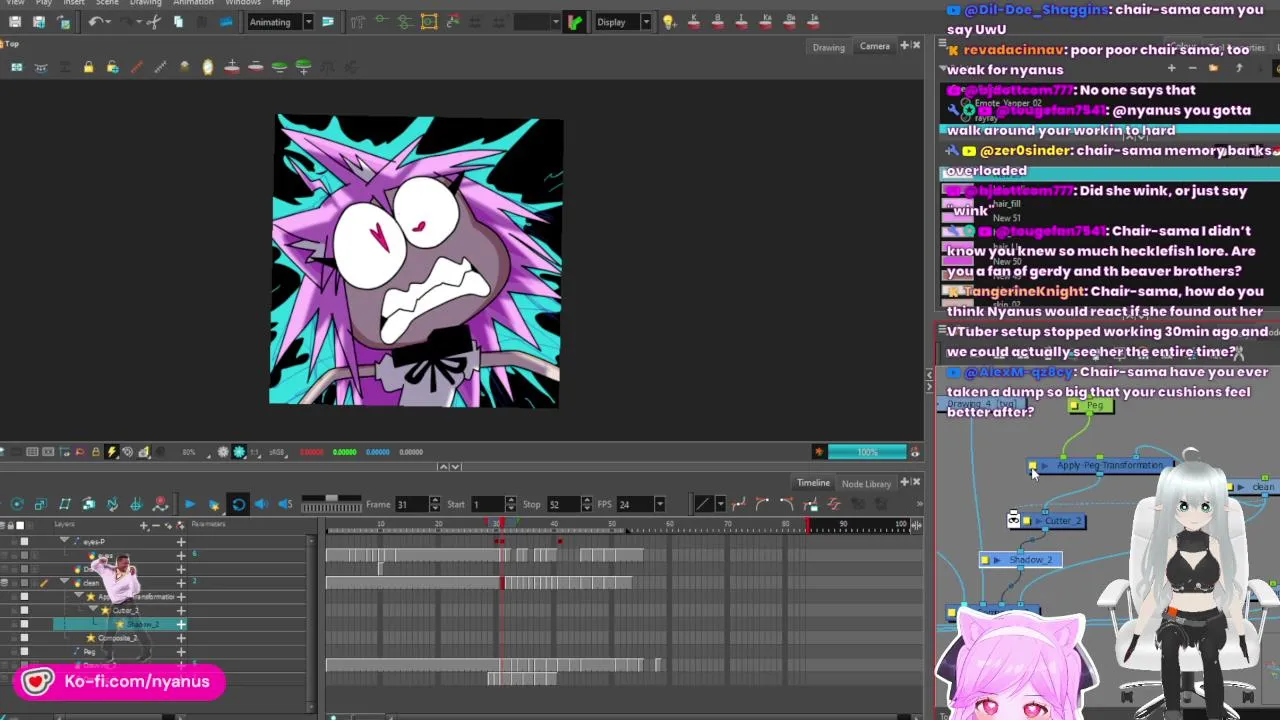Open the Play menu
The width and height of the screenshot is (1280, 720).
43,3
